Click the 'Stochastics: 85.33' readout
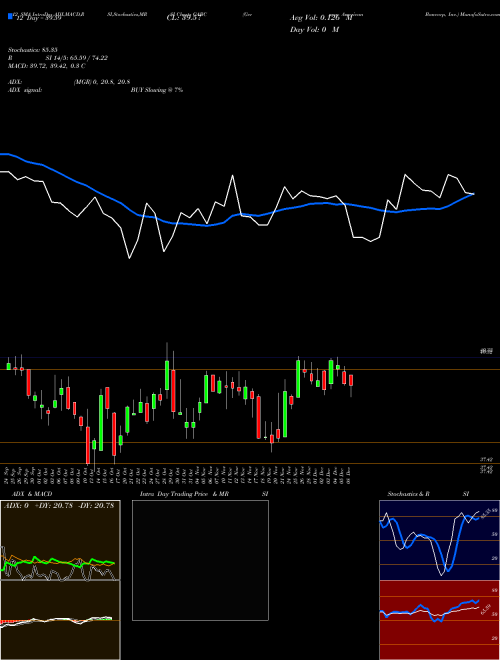 32,50
